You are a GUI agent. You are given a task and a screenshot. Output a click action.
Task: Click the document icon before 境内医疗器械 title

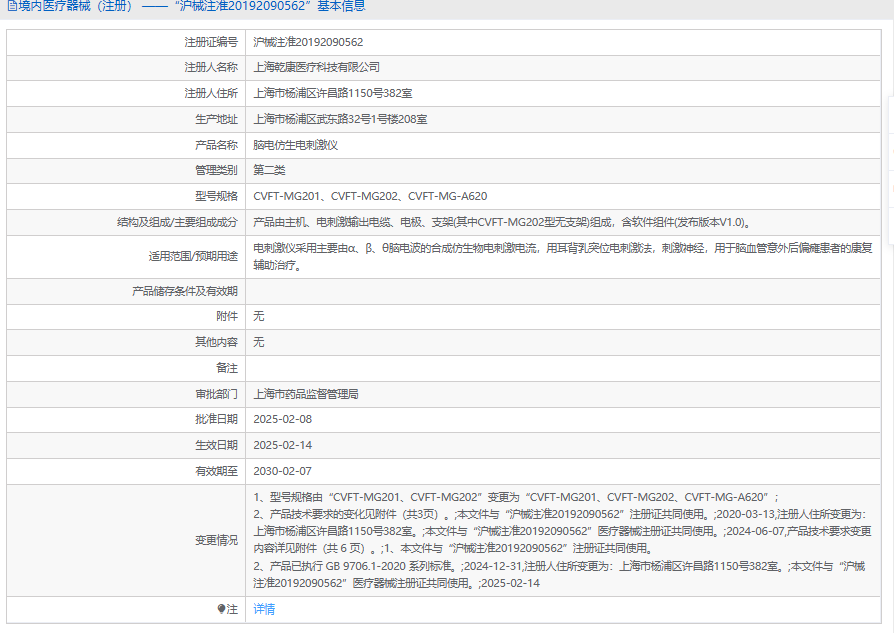(x=11, y=6)
